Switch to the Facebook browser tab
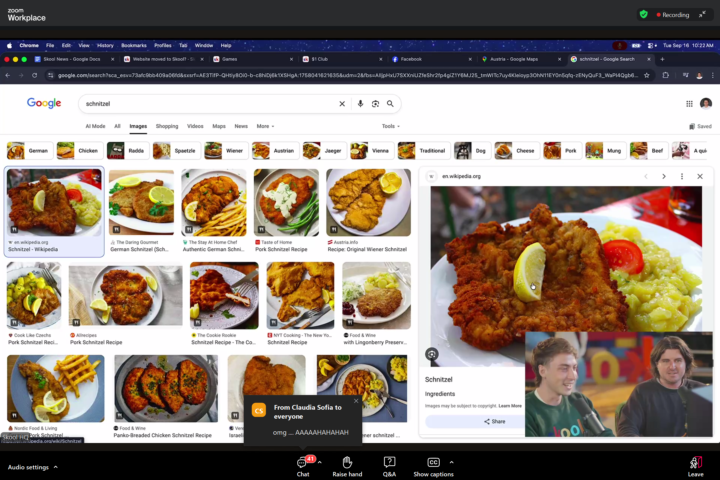The image size is (720, 480). point(411,59)
